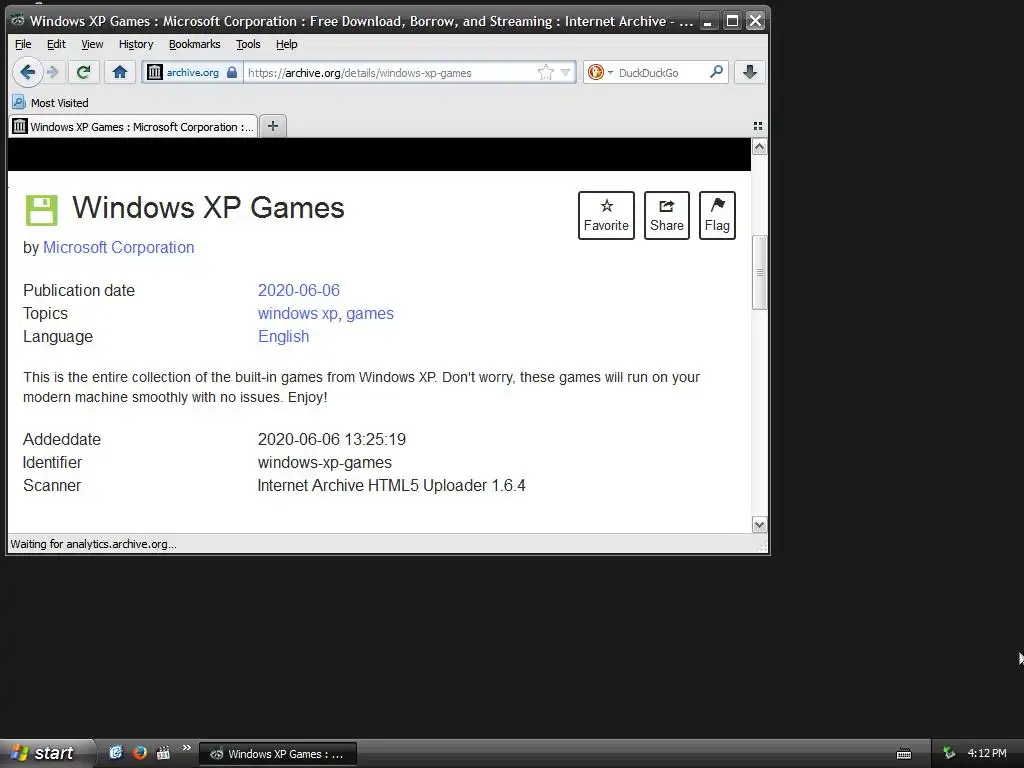
Task: Click the scrollbar down arrow
Action: [x=759, y=524]
